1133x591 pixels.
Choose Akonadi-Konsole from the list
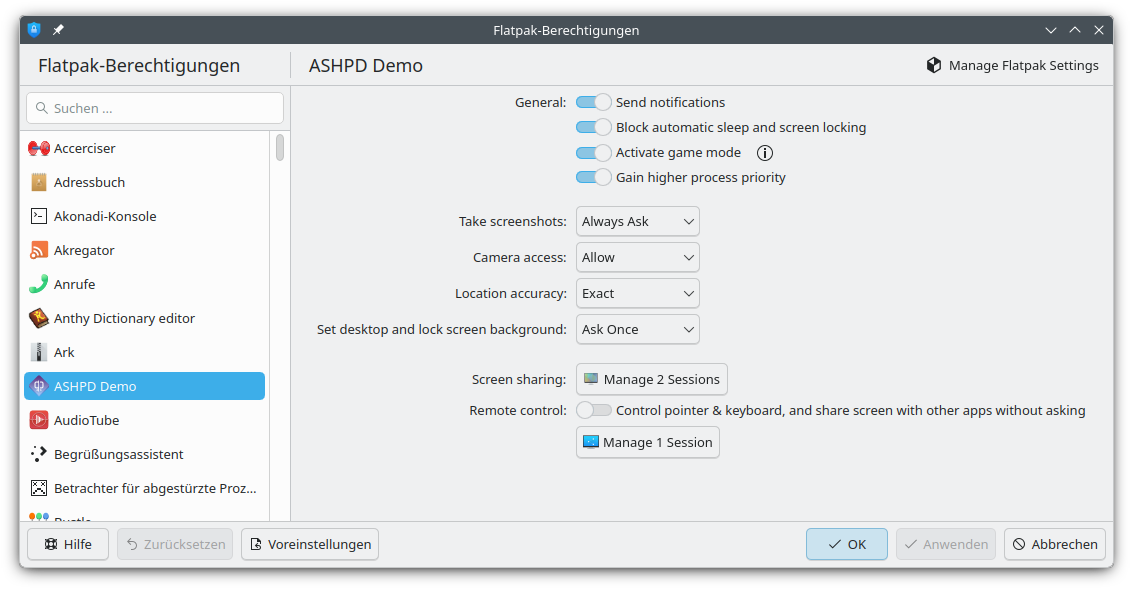[x=145, y=216]
